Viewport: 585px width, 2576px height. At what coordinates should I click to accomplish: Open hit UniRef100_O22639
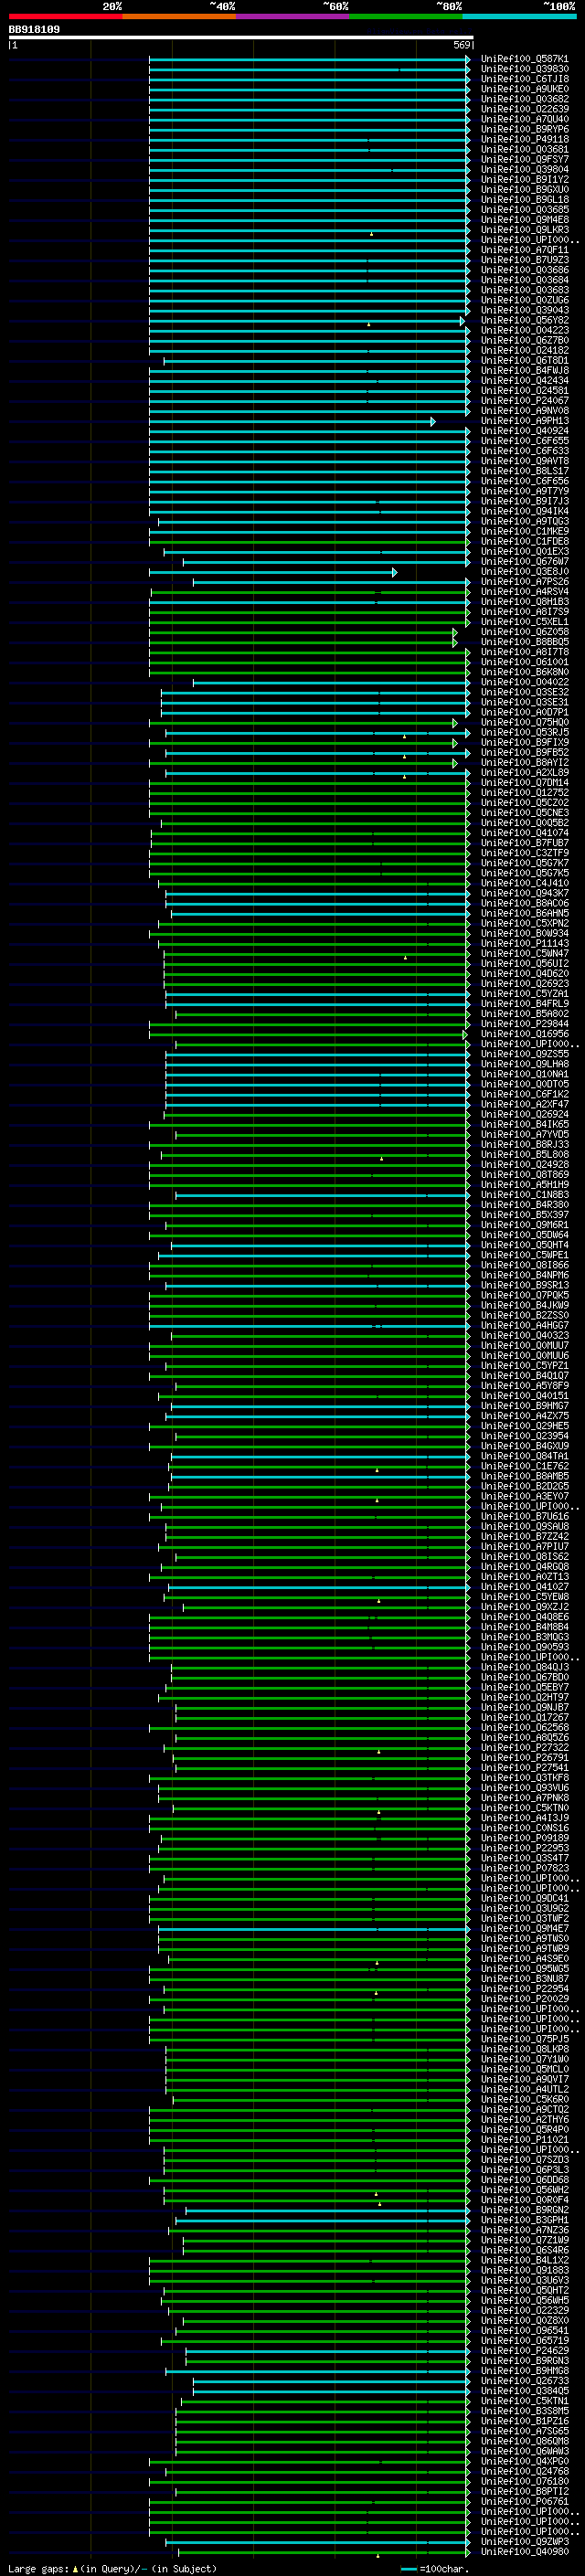[525, 109]
